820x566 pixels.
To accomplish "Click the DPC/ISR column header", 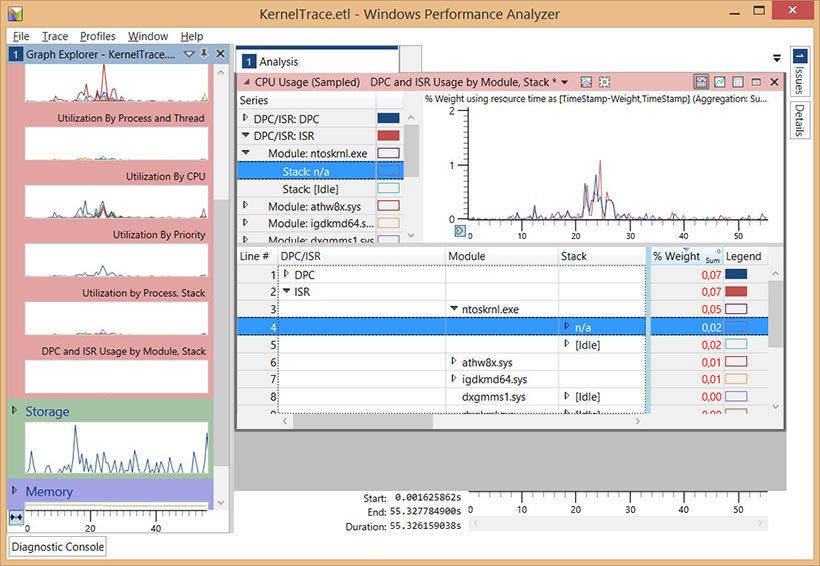I will pos(361,256).
